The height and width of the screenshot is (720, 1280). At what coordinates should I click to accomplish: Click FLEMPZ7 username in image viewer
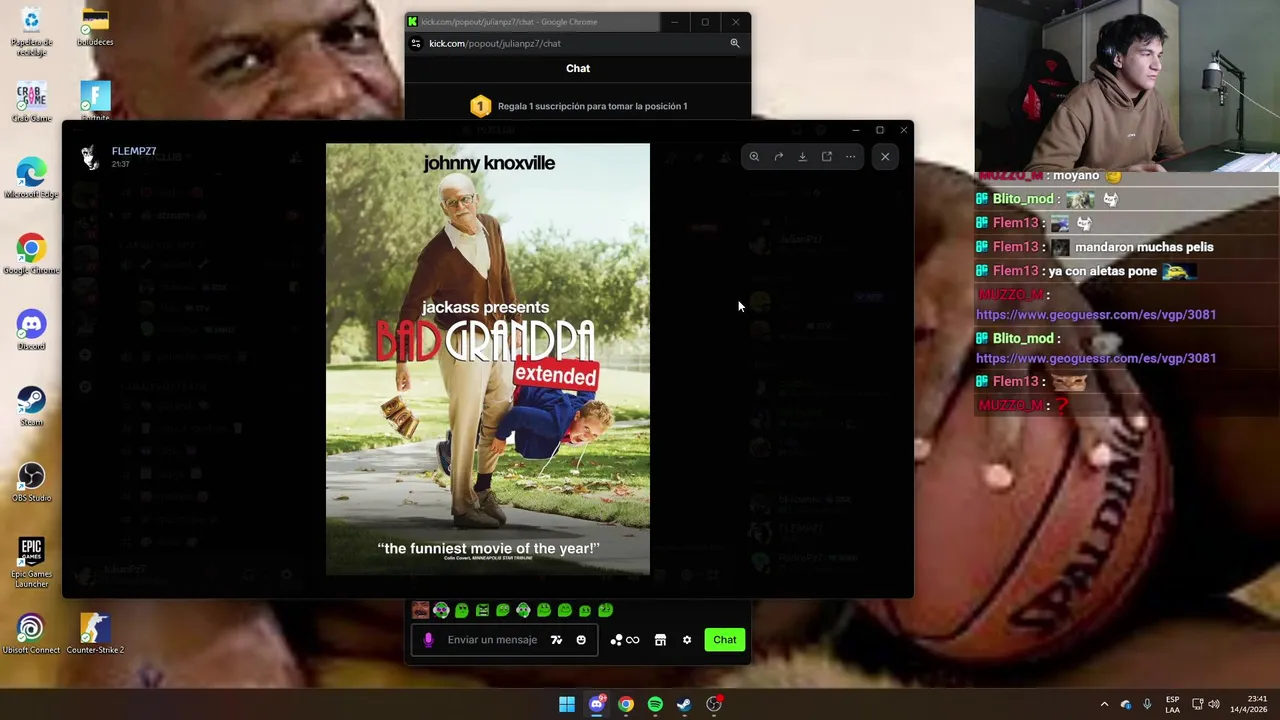tap(134, 151)
